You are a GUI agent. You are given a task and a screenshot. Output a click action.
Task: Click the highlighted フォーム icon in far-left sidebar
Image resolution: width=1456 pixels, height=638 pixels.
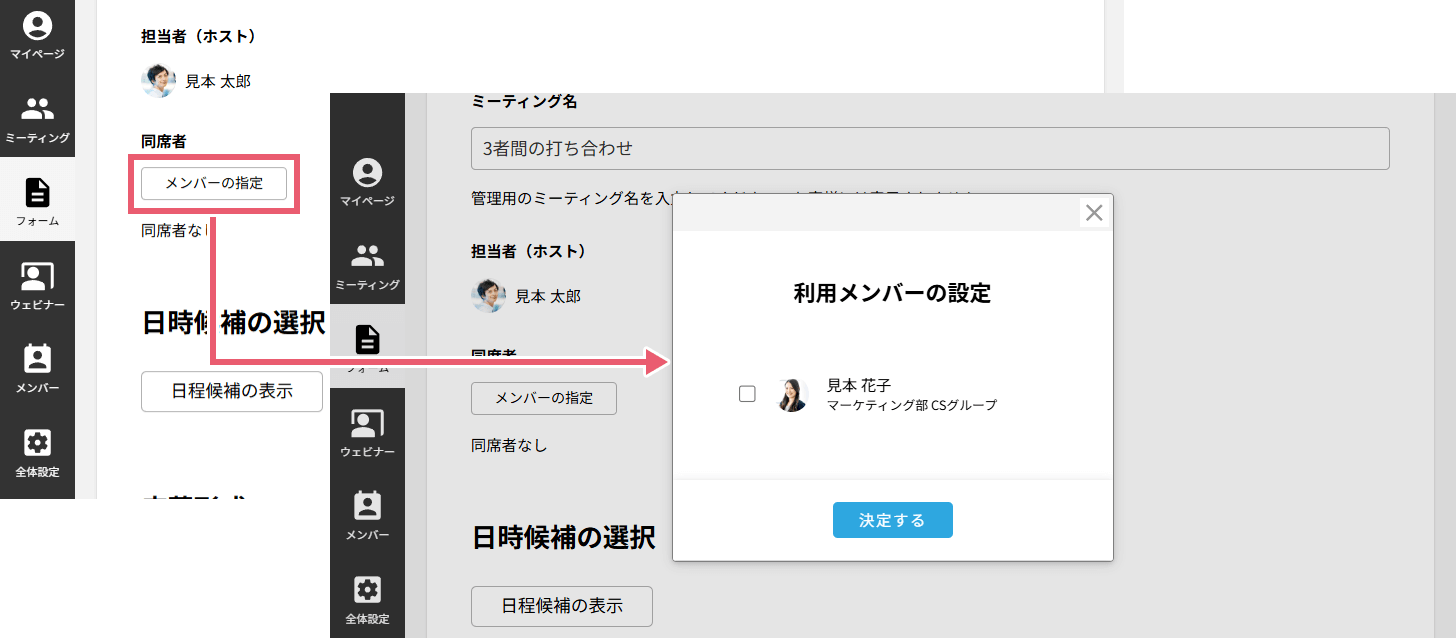[37, 200]
